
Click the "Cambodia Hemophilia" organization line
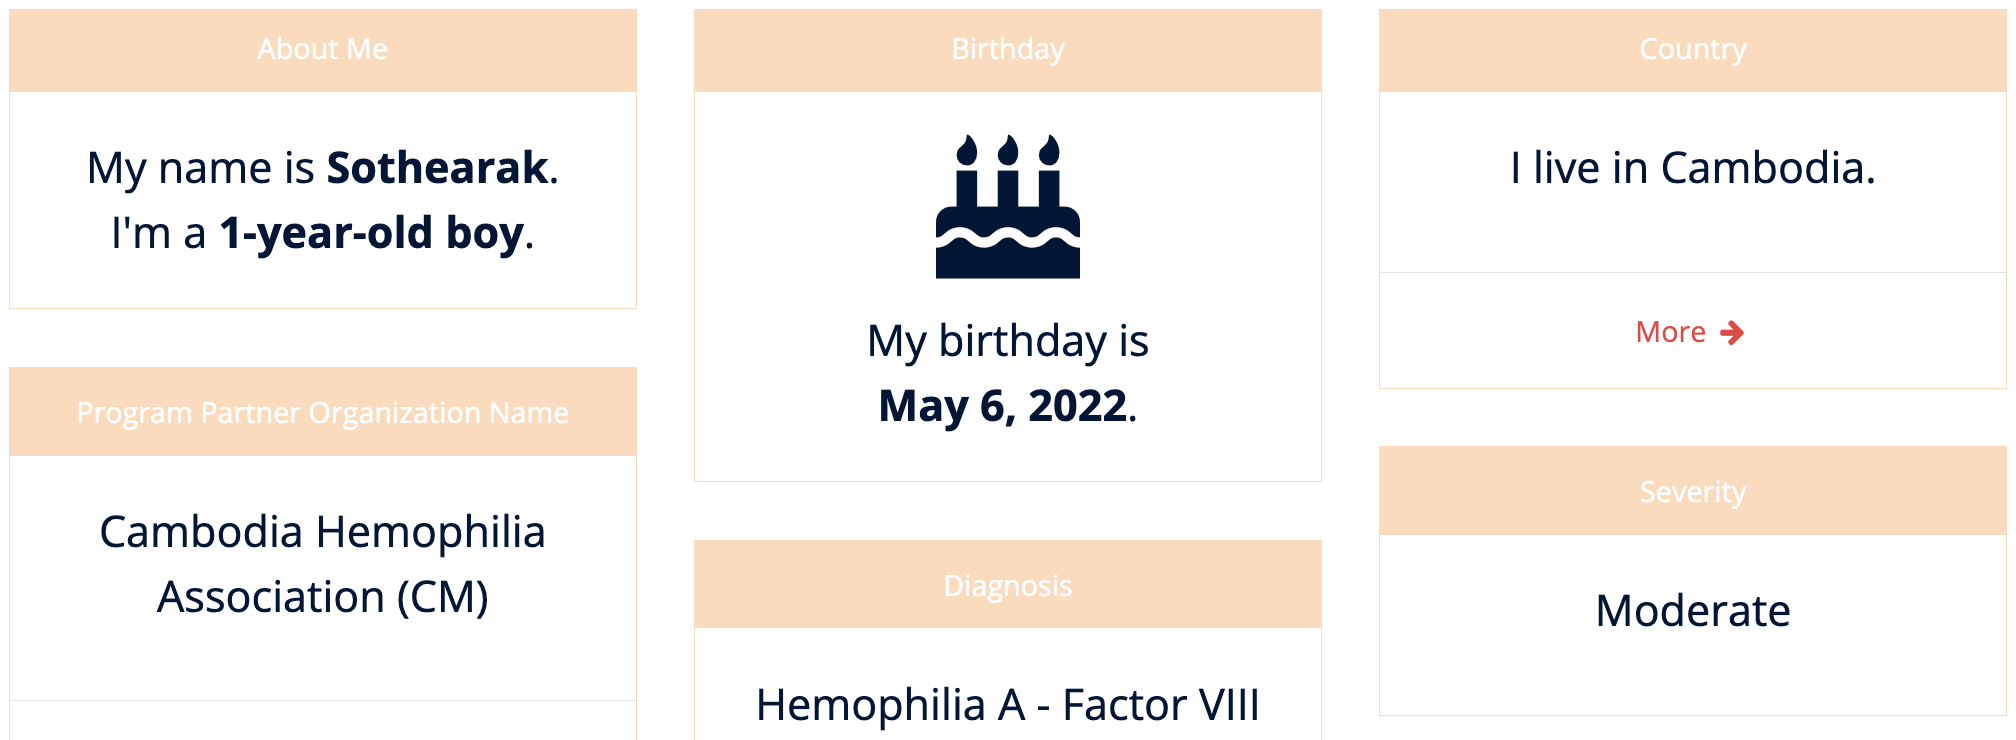coord(322,532)
